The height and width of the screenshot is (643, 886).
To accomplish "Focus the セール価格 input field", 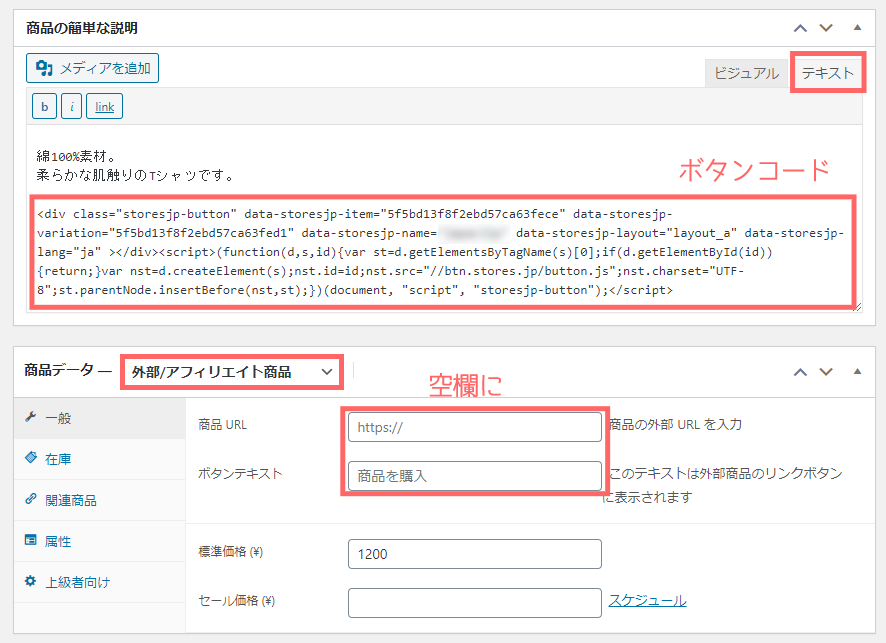I will pyautogui.click(x=475, y=603).
